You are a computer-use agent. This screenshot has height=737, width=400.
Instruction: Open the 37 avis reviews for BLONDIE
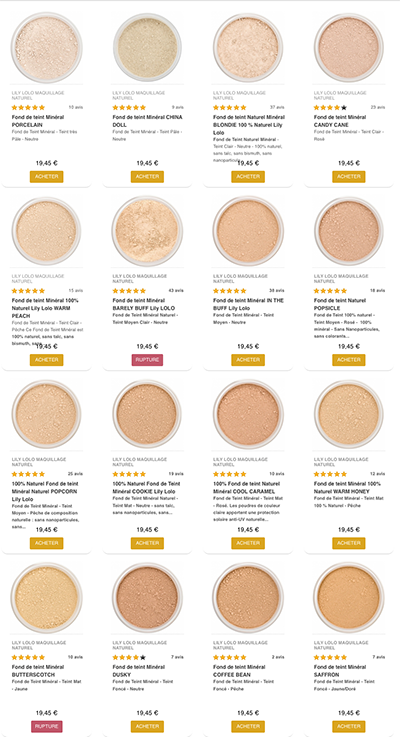pyautogui.click(x=277, y=107)
